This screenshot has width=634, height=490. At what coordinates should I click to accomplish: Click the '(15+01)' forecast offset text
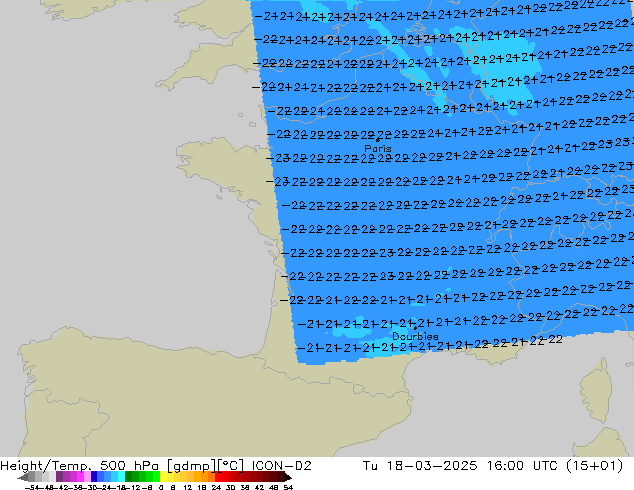coord(594,466)
